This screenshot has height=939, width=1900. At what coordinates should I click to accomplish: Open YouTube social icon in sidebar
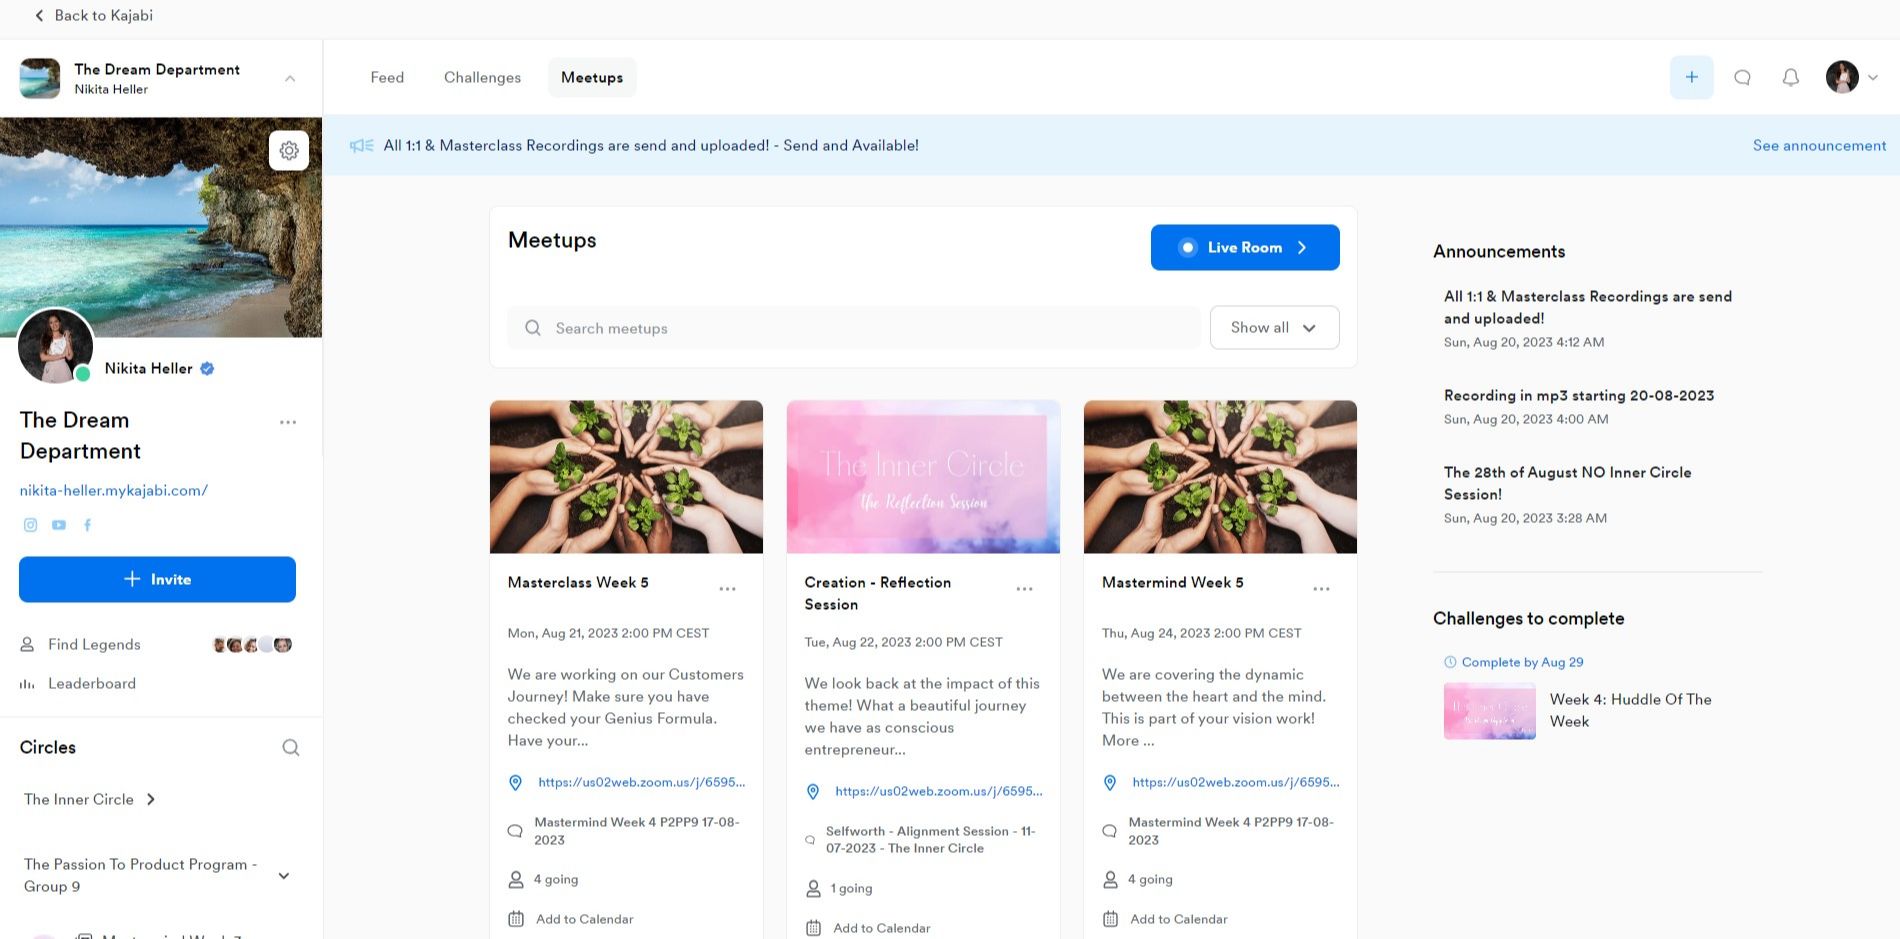pos(59,525)
